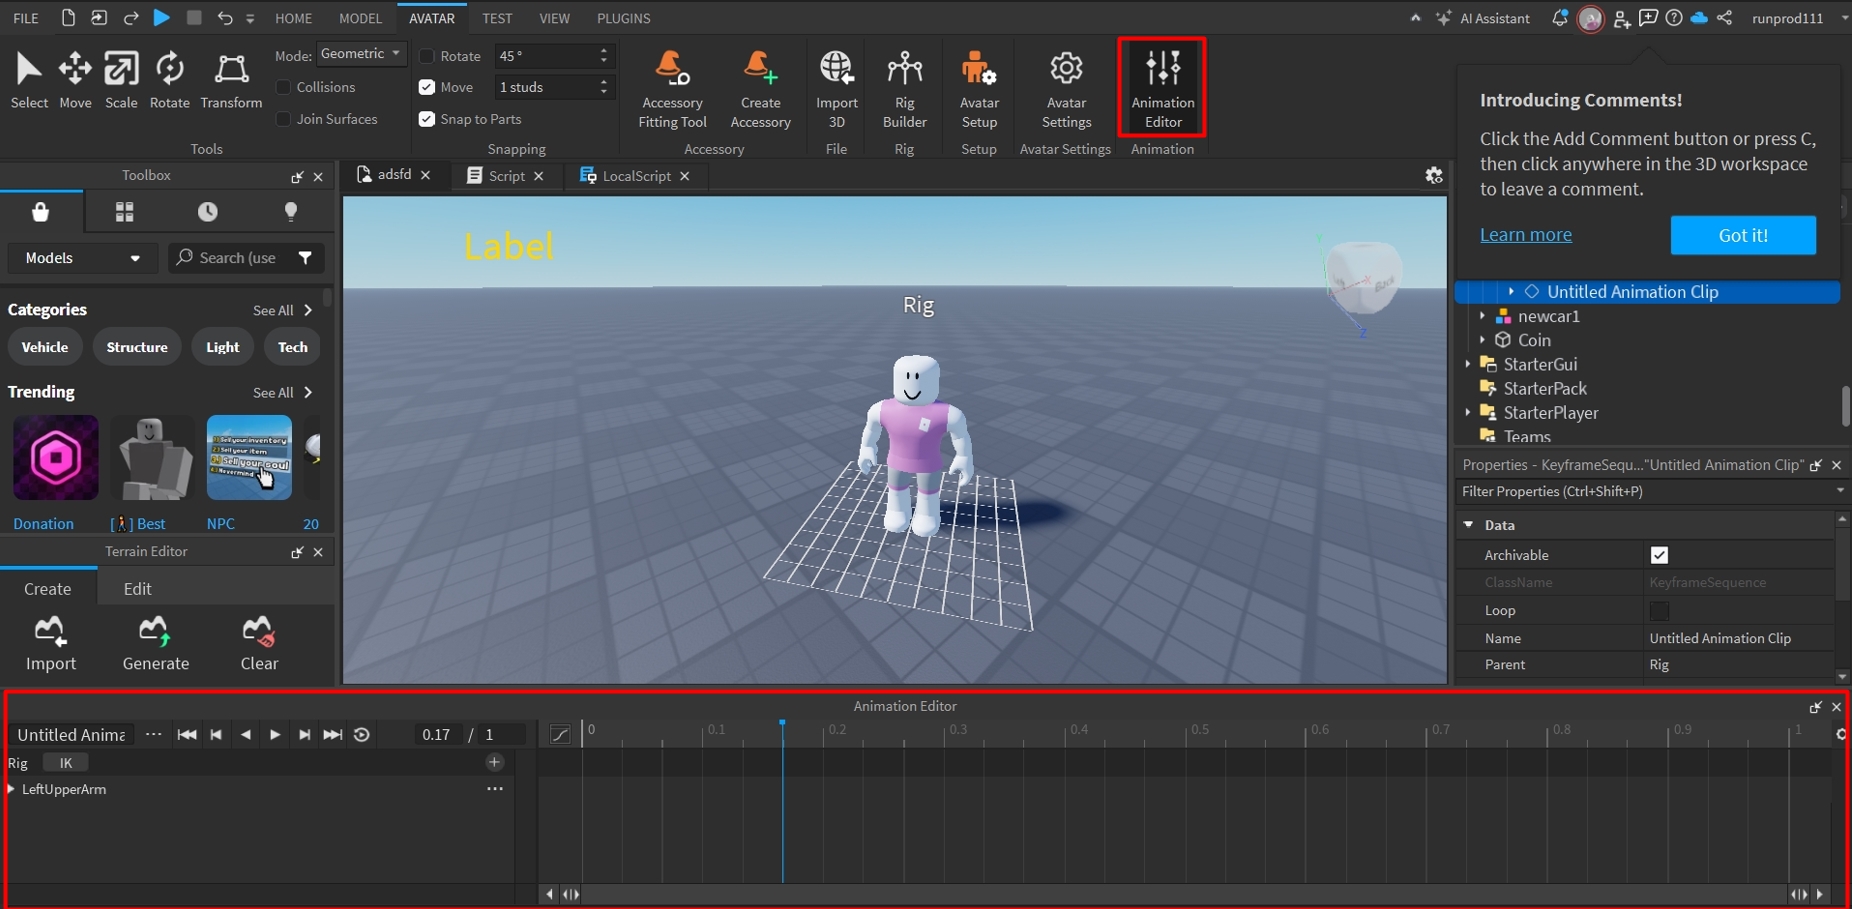Click Got it! in Comments popup
The image size is (1852, 909).
click(1743, 235)
